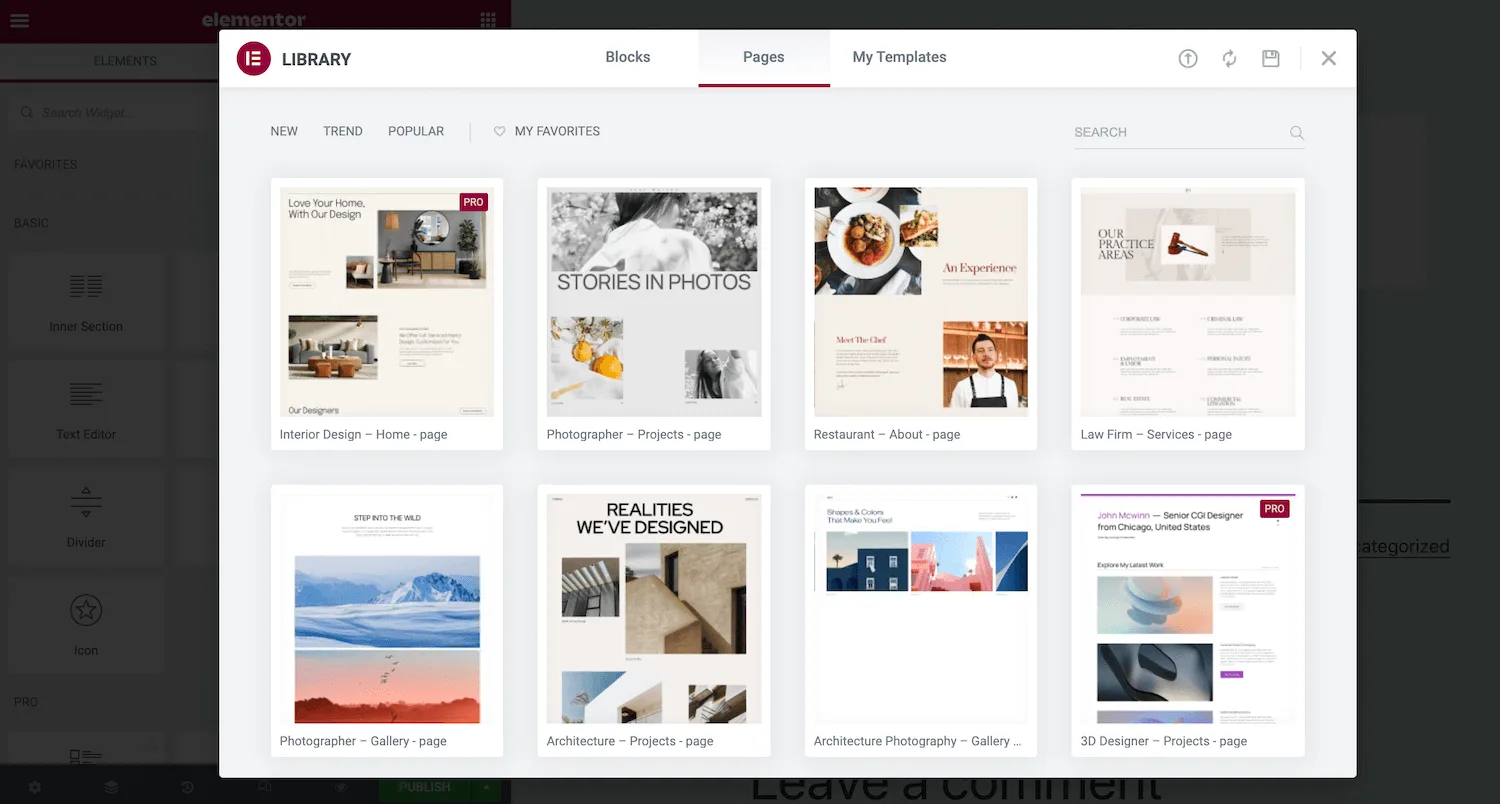Open the Restaurant – About template thumbnail
1500x804 pixels.
pyautogui.click(x=921, y=302)
